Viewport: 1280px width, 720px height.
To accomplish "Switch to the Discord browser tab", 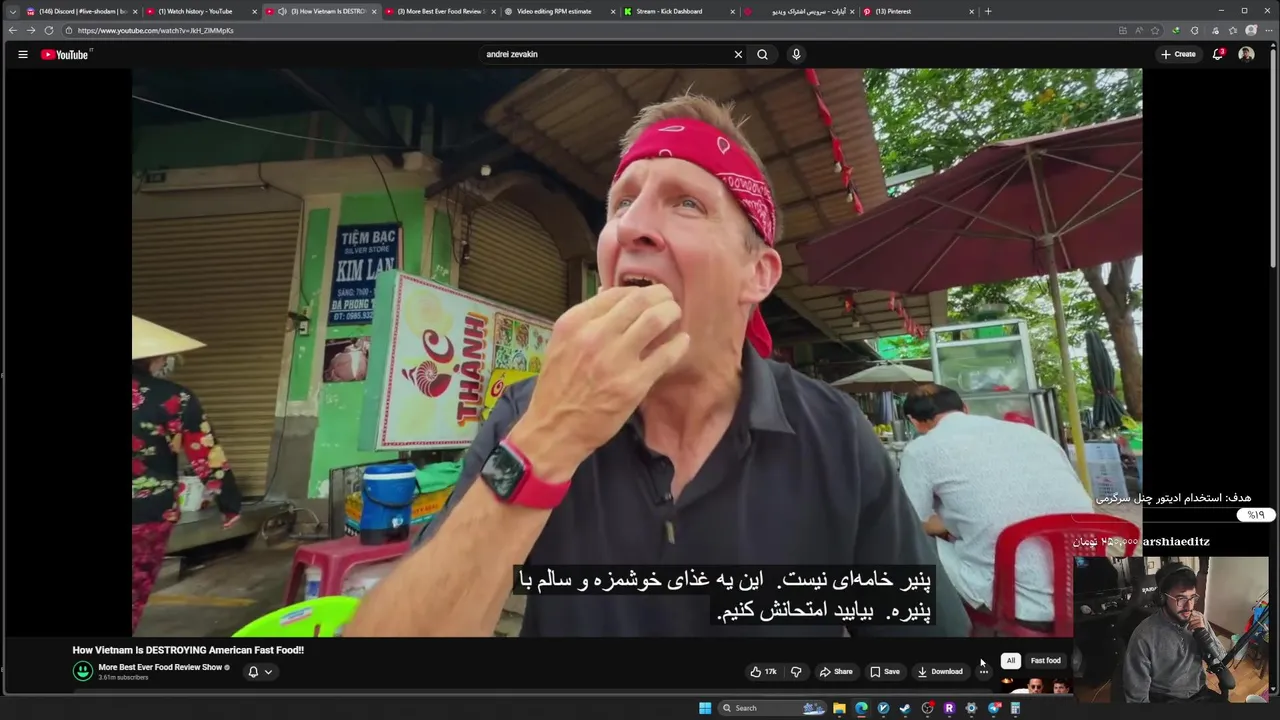I will (x=80, y=11).
